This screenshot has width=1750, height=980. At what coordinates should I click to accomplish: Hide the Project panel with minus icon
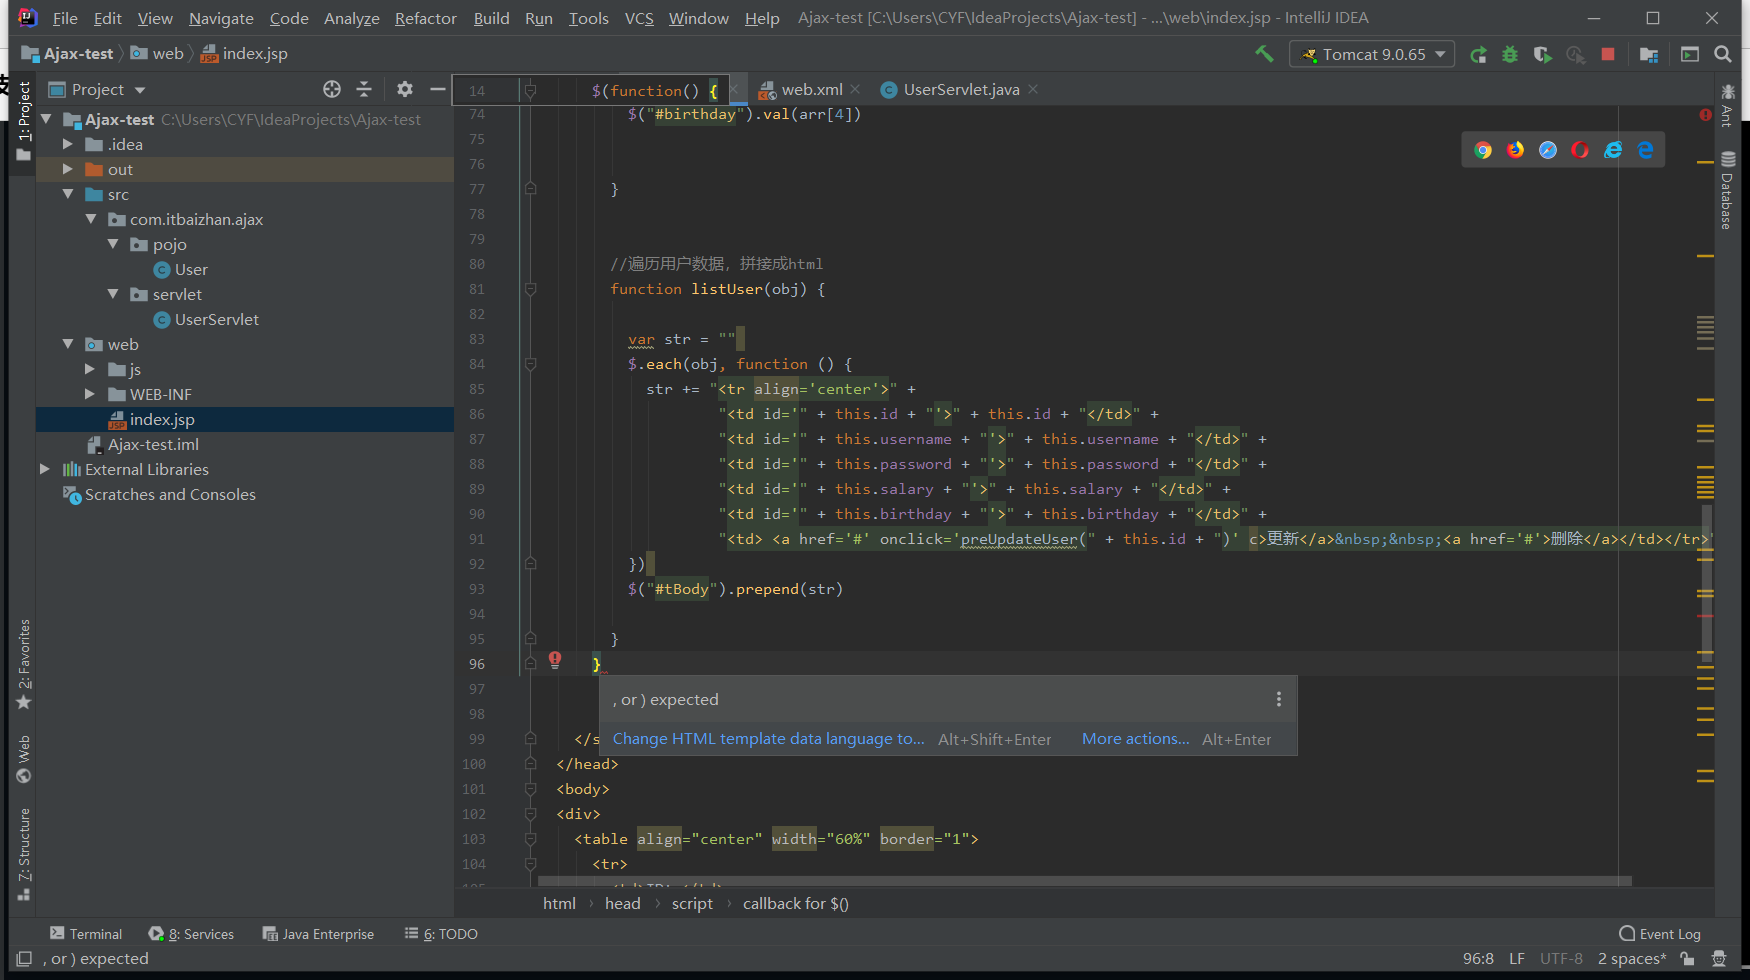437,89
